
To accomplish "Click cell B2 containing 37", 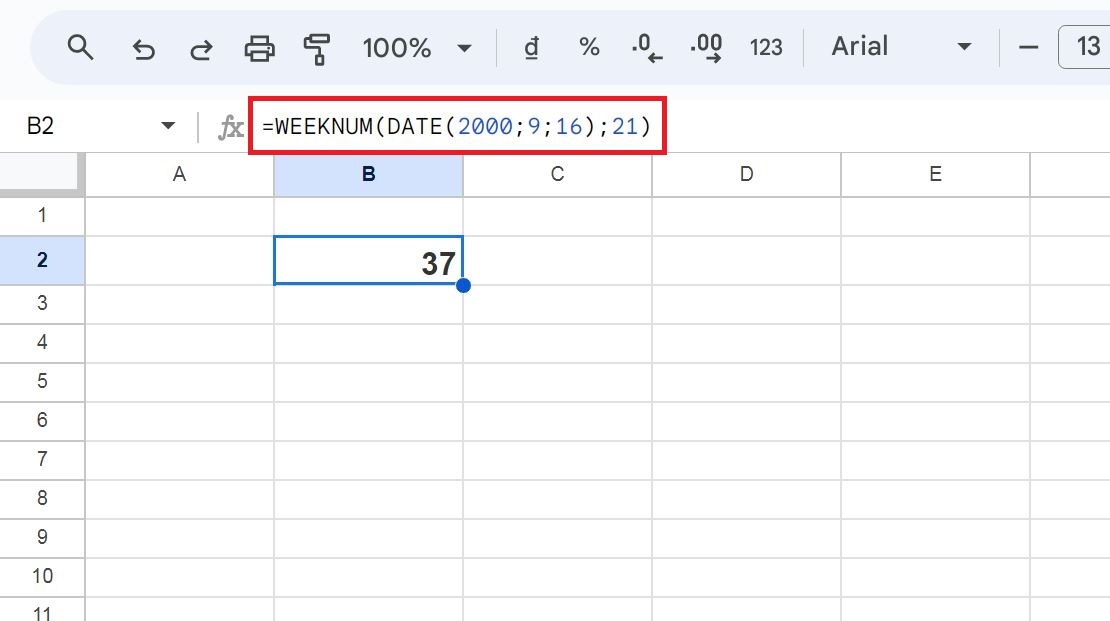I will click(368, 262).
